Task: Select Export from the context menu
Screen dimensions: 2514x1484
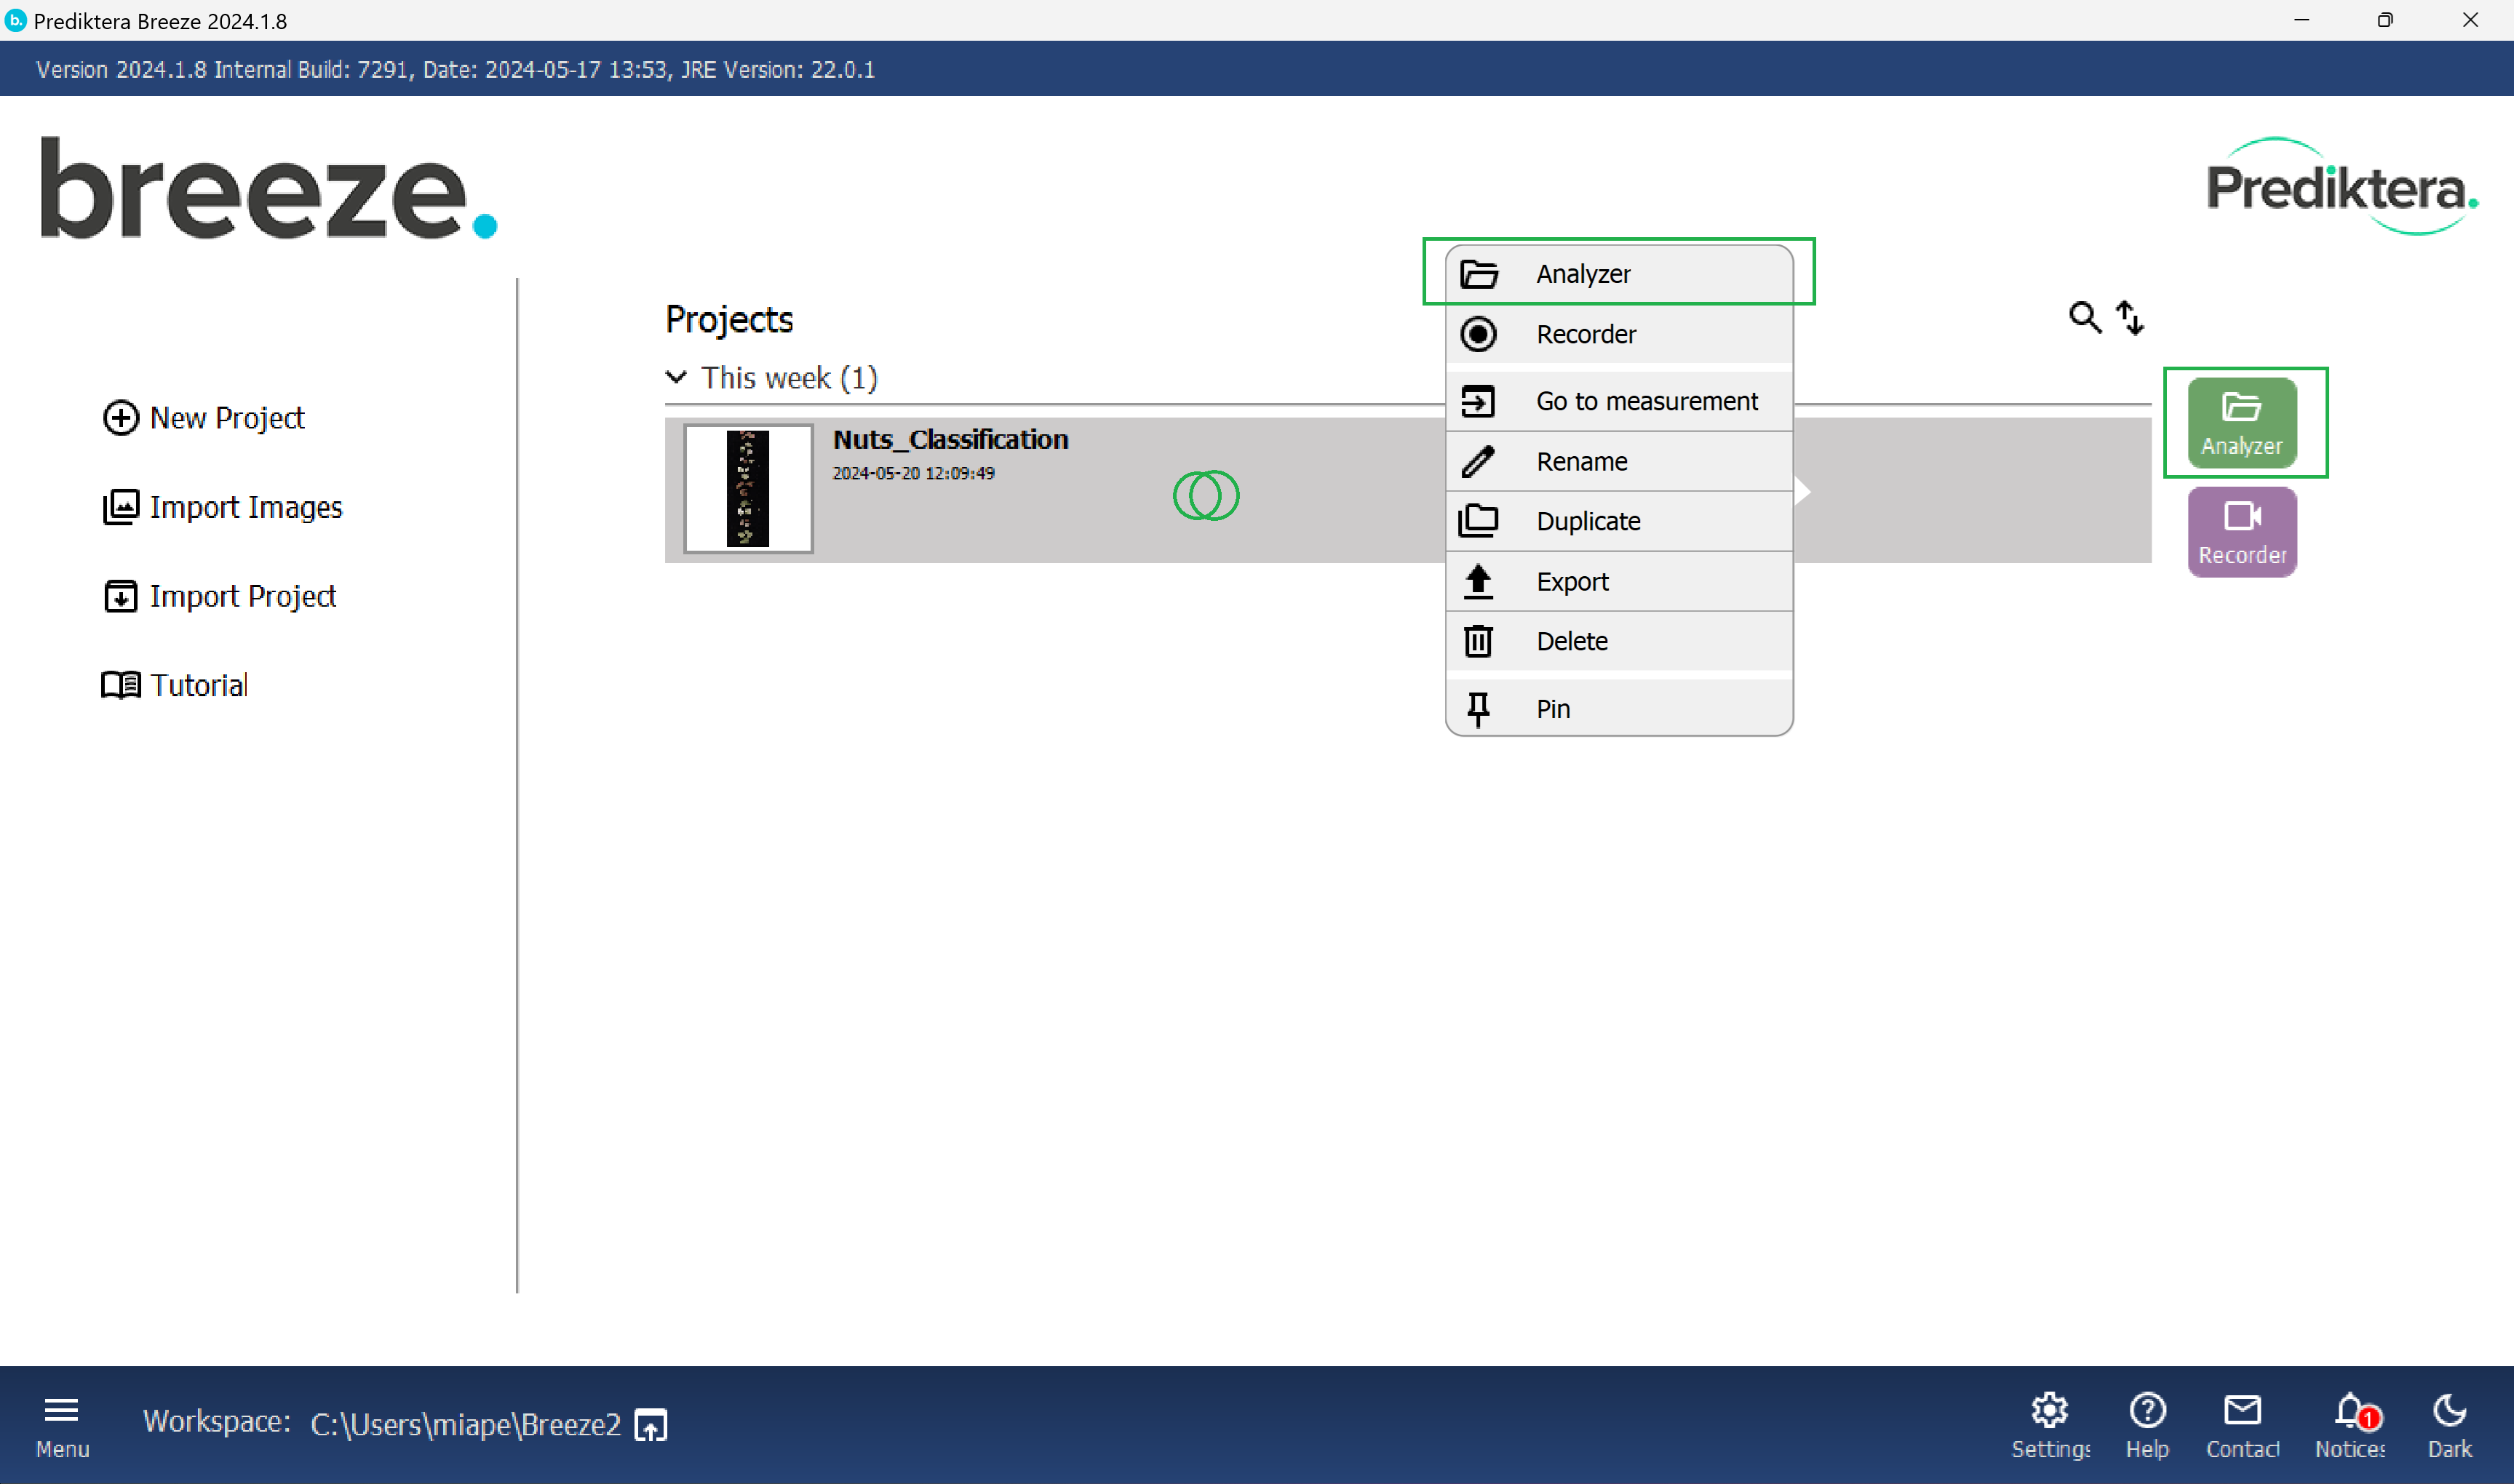Action: (x=1572, y=581)
